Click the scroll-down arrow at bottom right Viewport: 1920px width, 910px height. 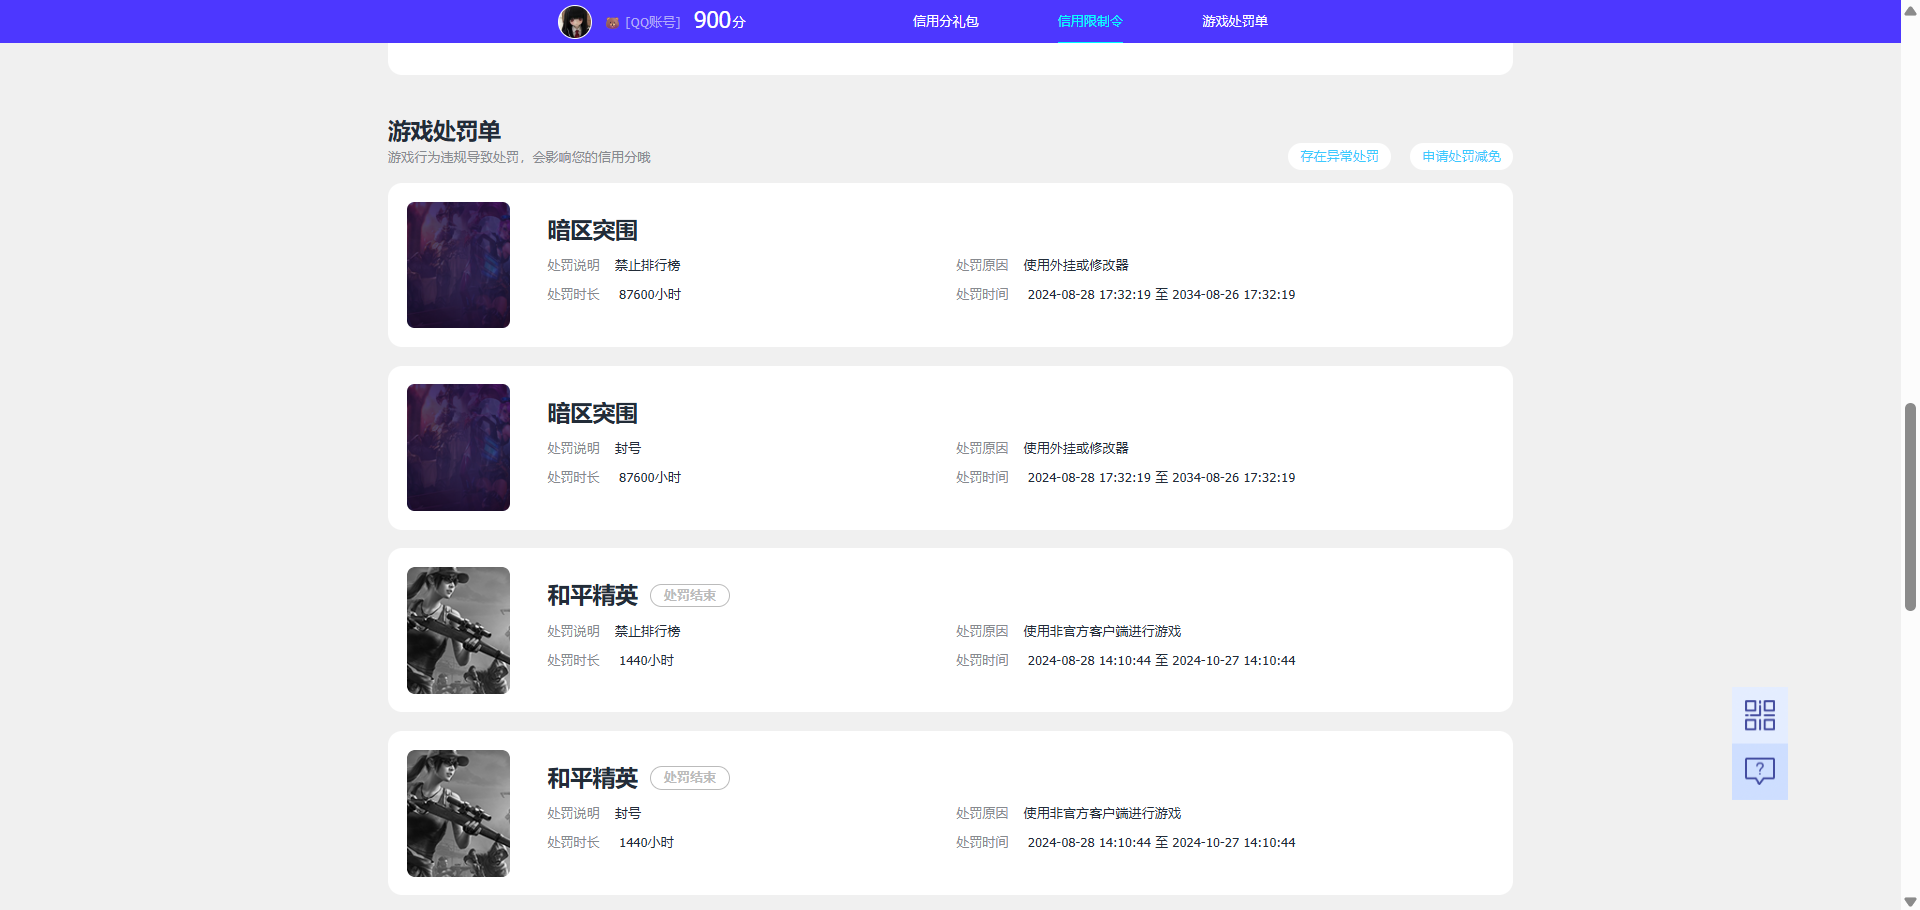pos(1909,899)
